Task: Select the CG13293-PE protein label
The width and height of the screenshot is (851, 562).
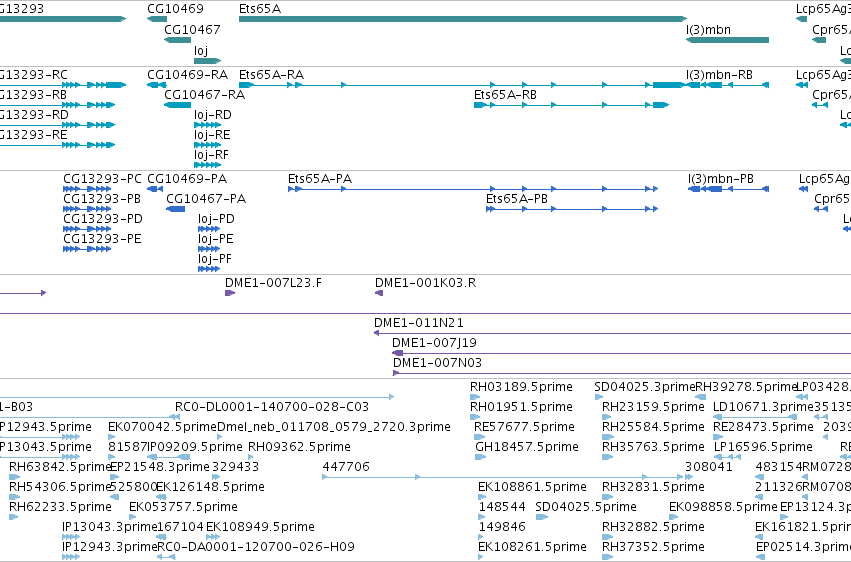Action: coord(102,239)
